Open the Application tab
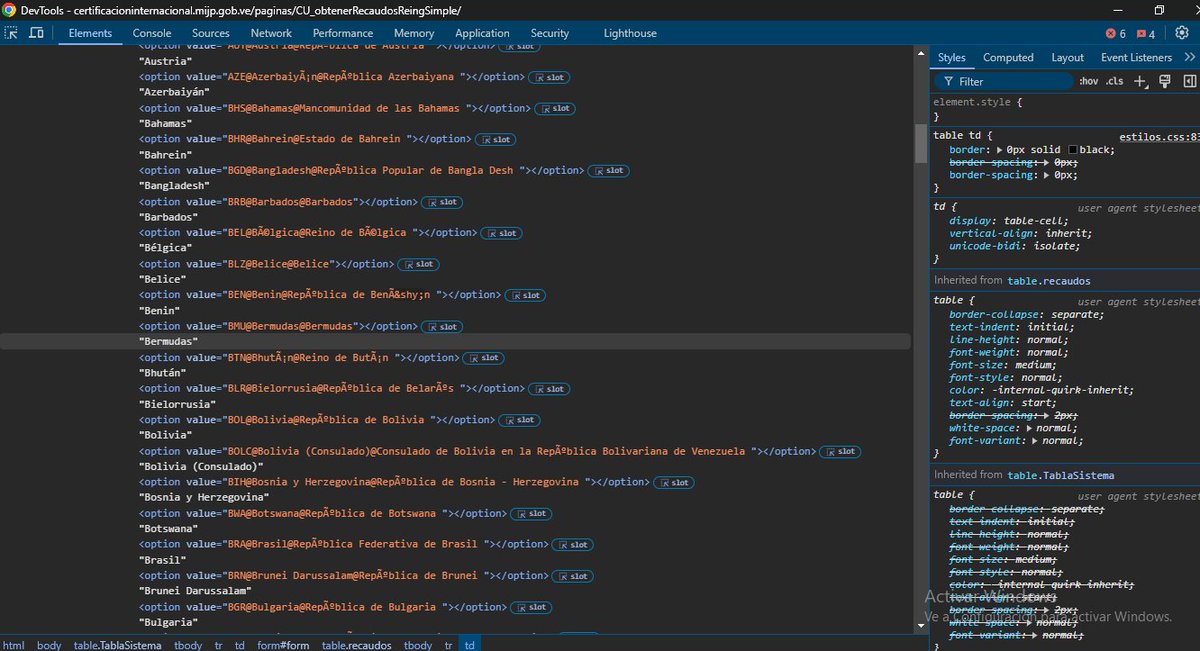 pos(482,33)
